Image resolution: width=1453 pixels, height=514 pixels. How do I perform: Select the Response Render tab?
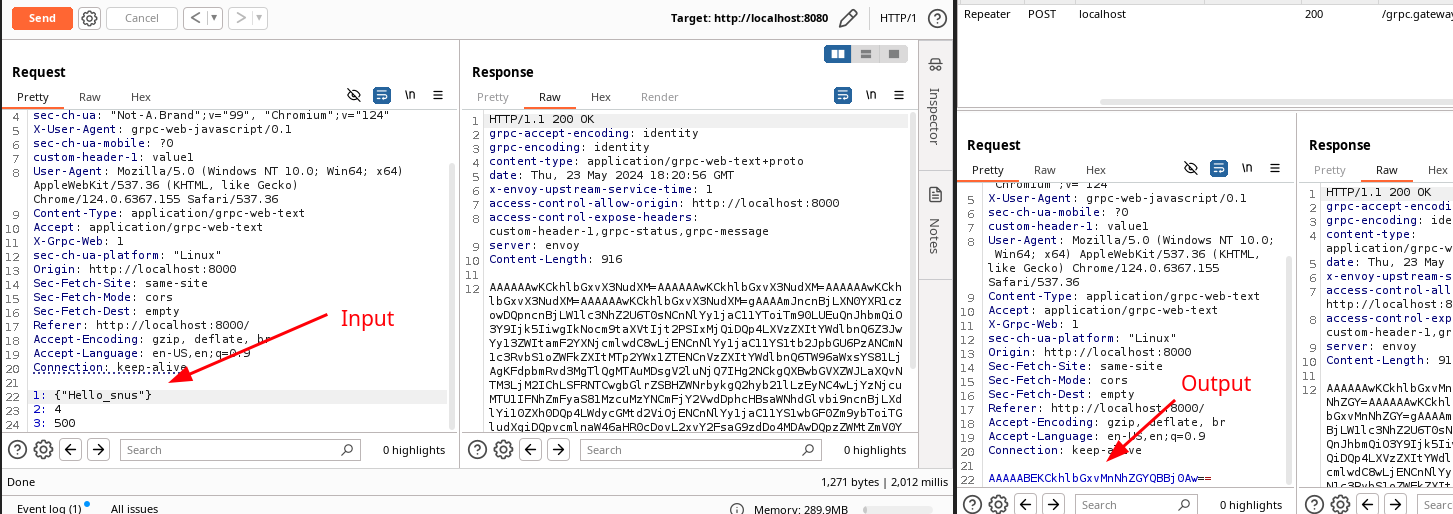coord(660,97)
